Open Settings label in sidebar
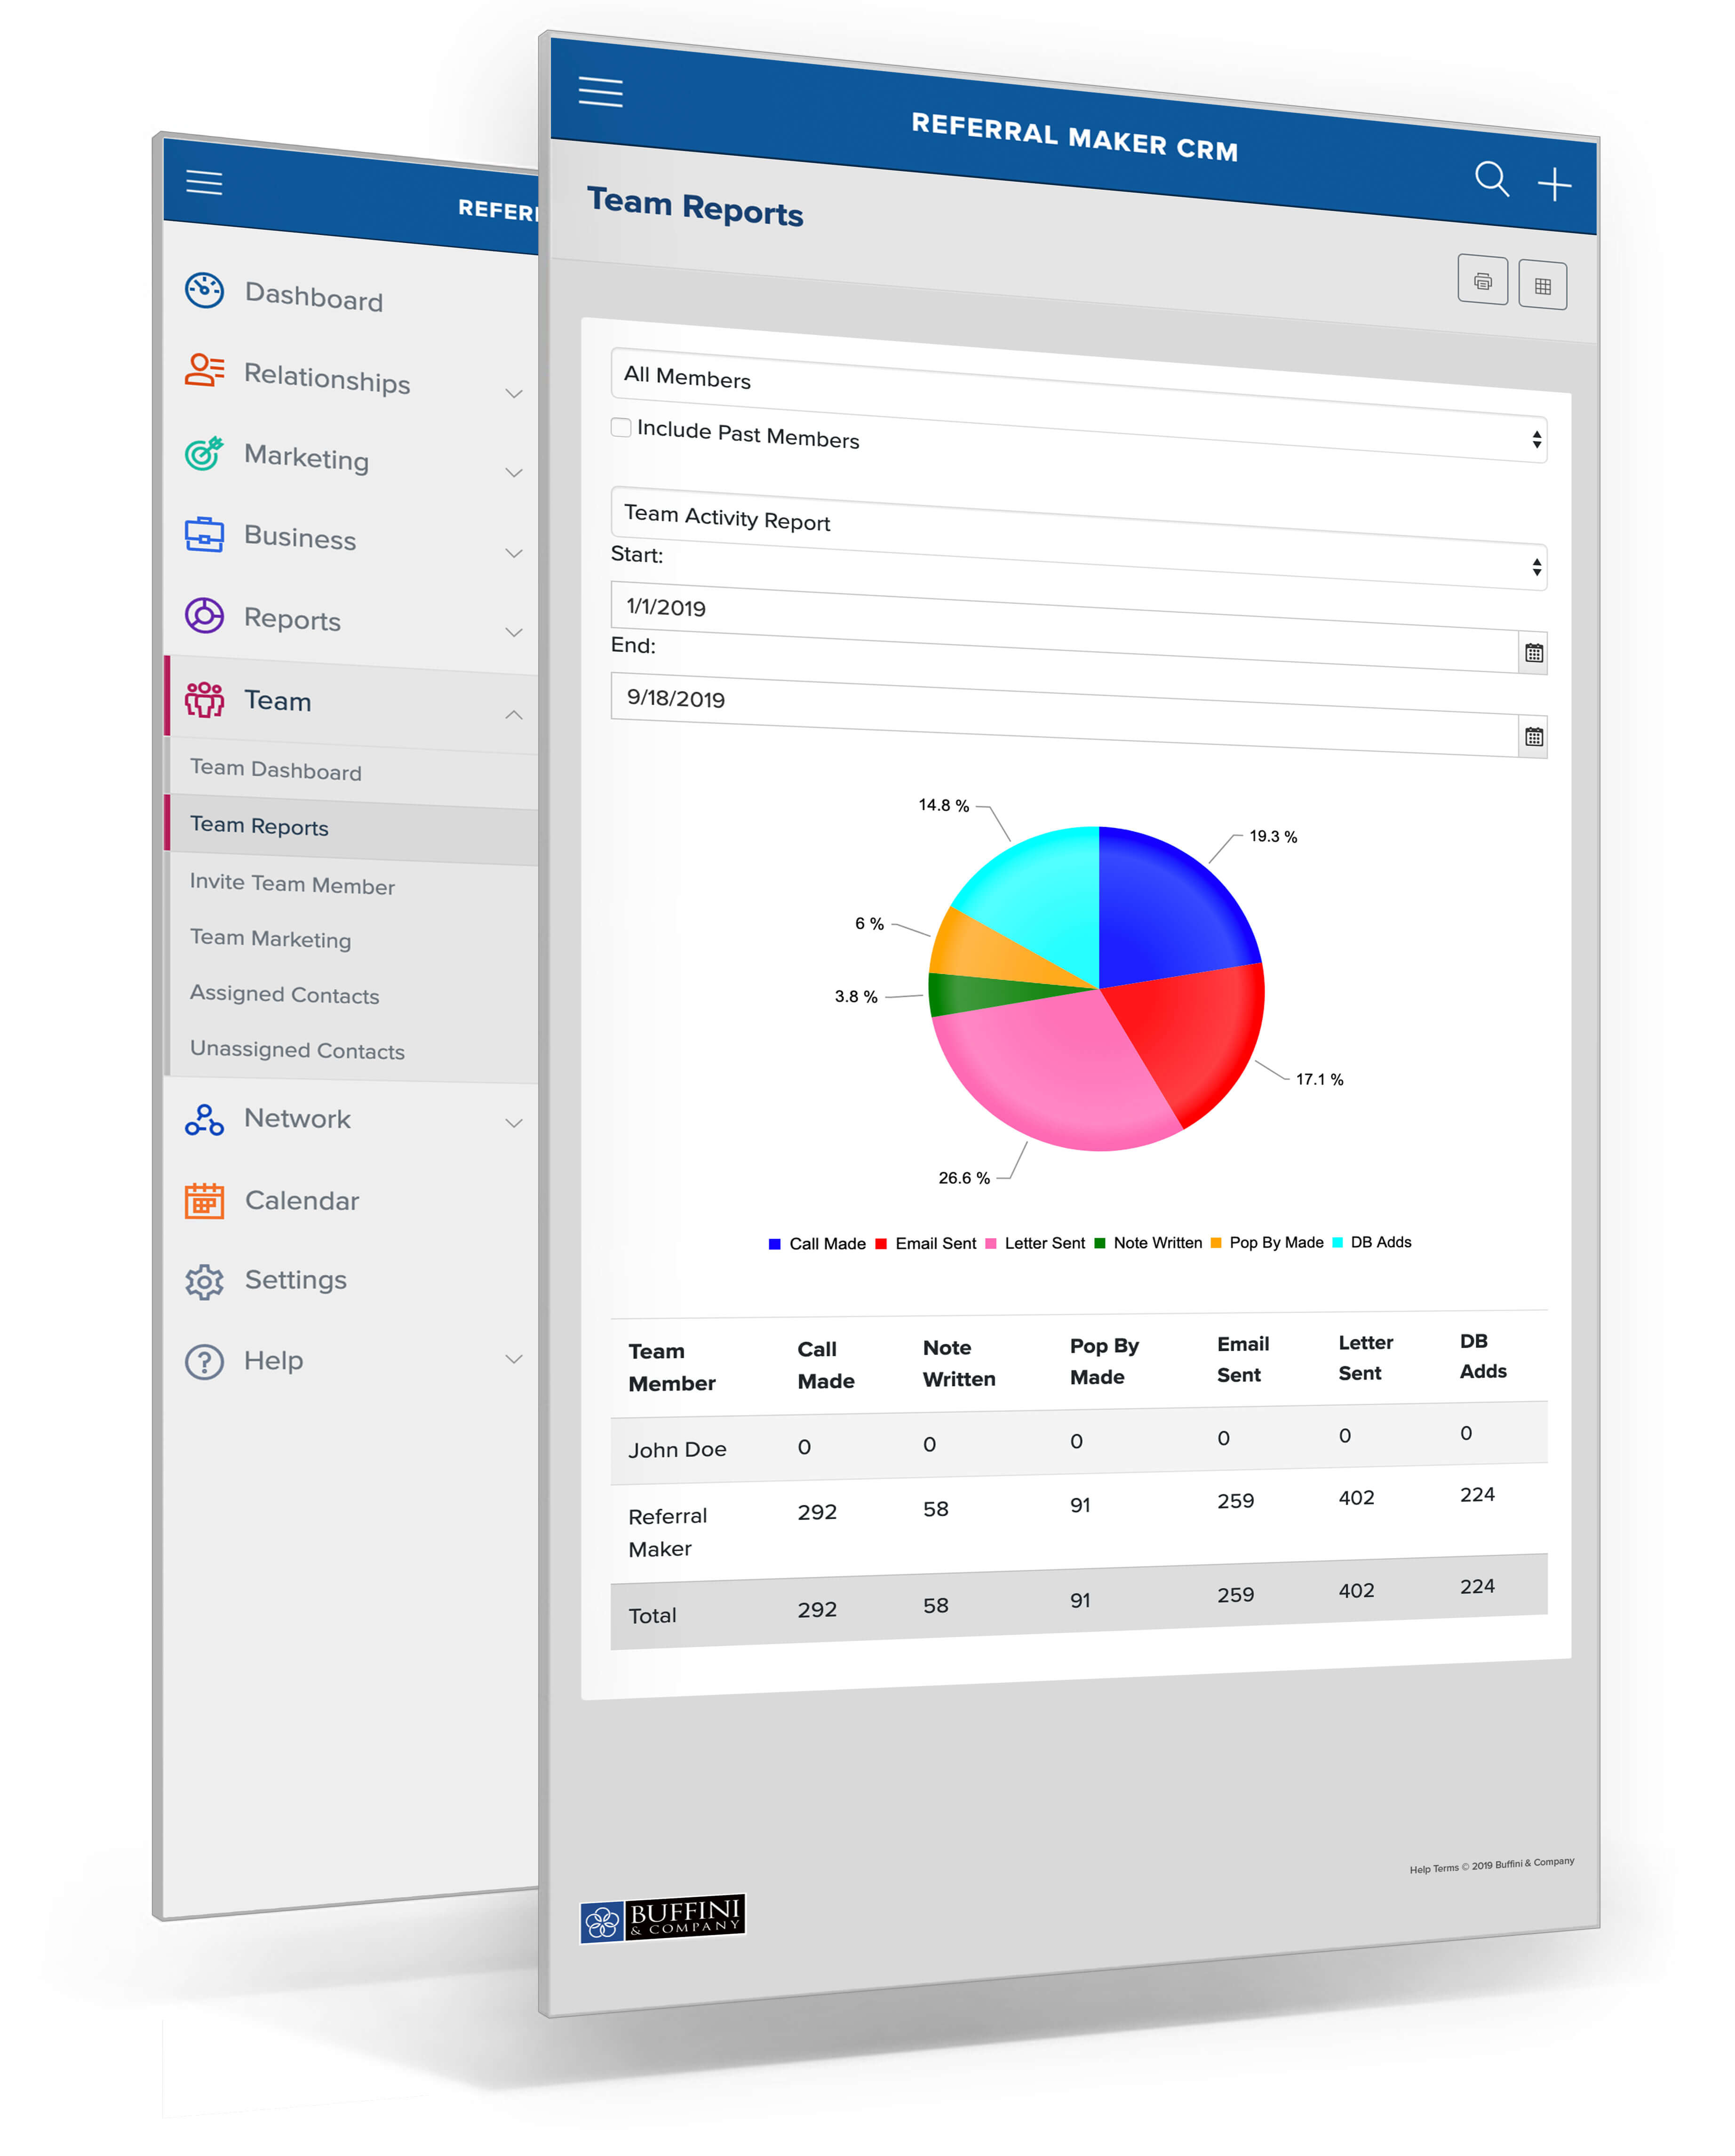Screen dimensions: 1735x2156 (296, 1280)
